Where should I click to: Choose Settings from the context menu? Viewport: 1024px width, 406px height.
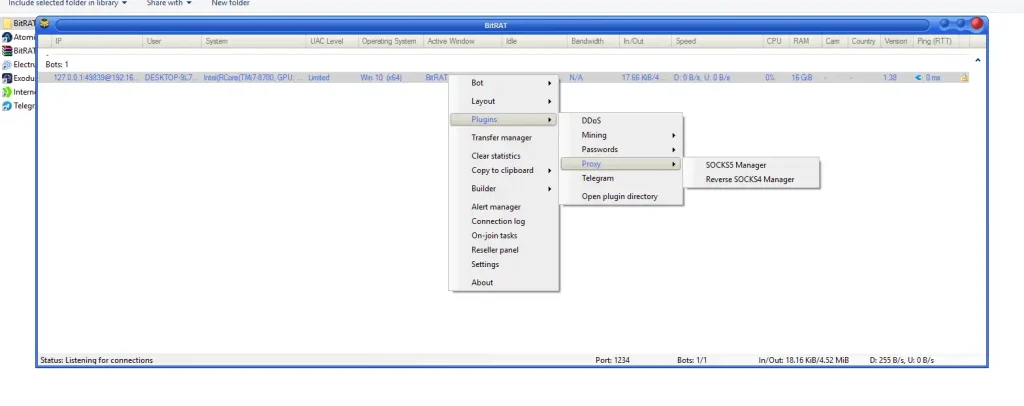pos(485,264)
